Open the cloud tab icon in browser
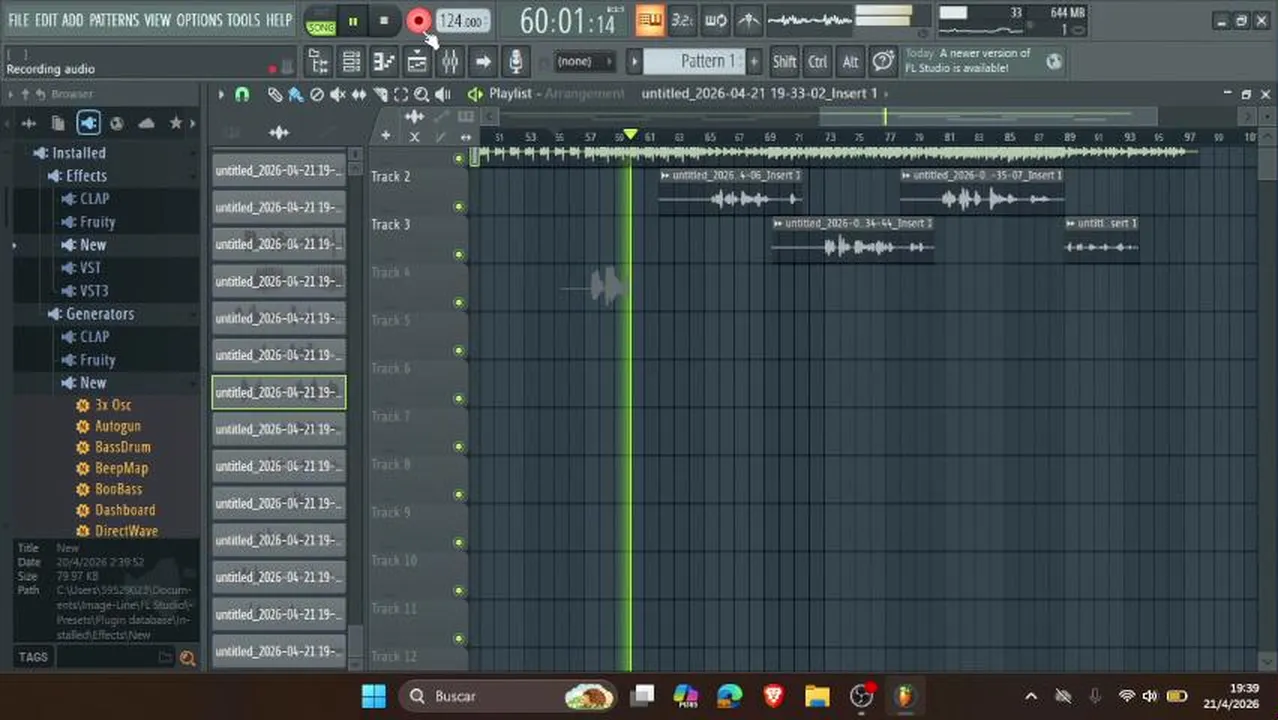The width and height of the screenshot is (1278, 720). click(x=147, y=123)
